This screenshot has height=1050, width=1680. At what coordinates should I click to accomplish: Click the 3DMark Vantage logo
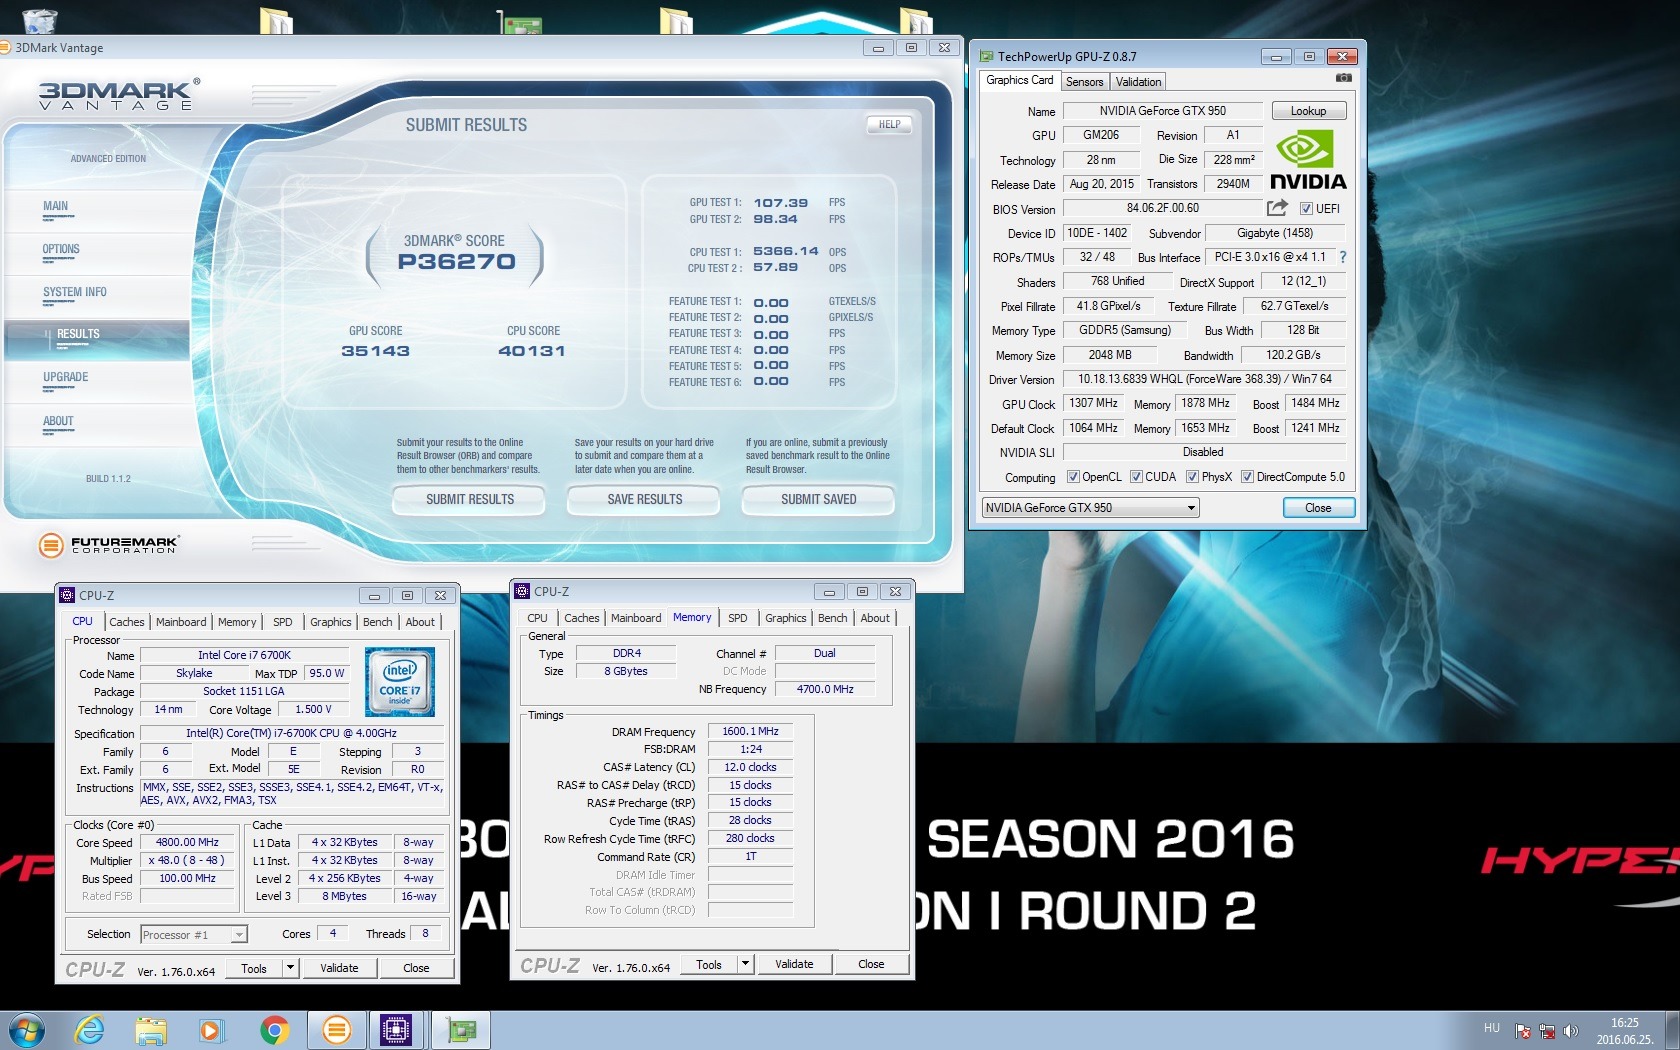click(x=119, y=95)
